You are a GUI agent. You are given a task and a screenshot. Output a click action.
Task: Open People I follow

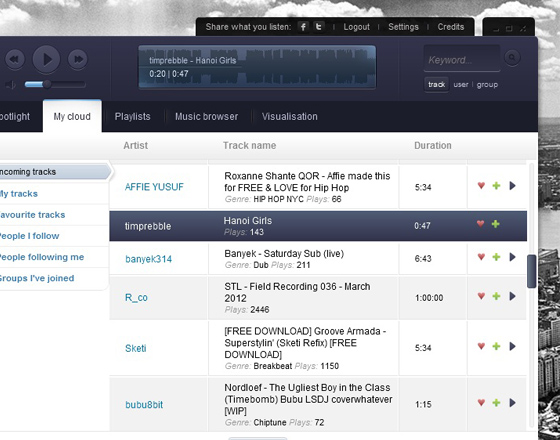(29, 236)
